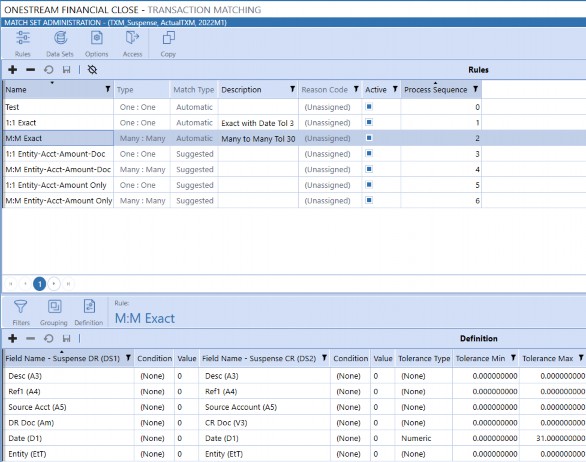Open the rule Grouping view
586x462 pixels.
click(54, 312)
